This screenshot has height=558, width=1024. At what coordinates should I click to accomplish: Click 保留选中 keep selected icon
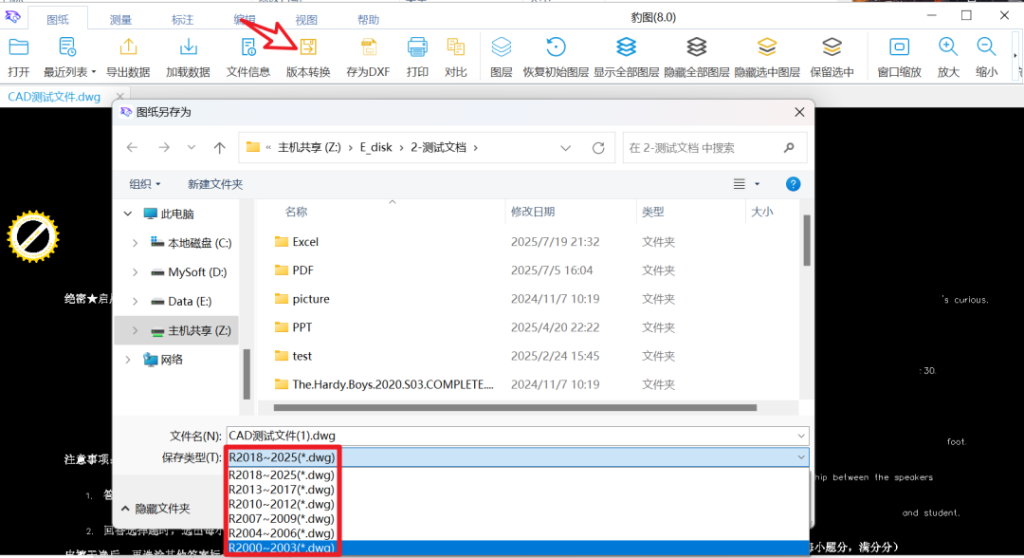click(x=832, y=47)
